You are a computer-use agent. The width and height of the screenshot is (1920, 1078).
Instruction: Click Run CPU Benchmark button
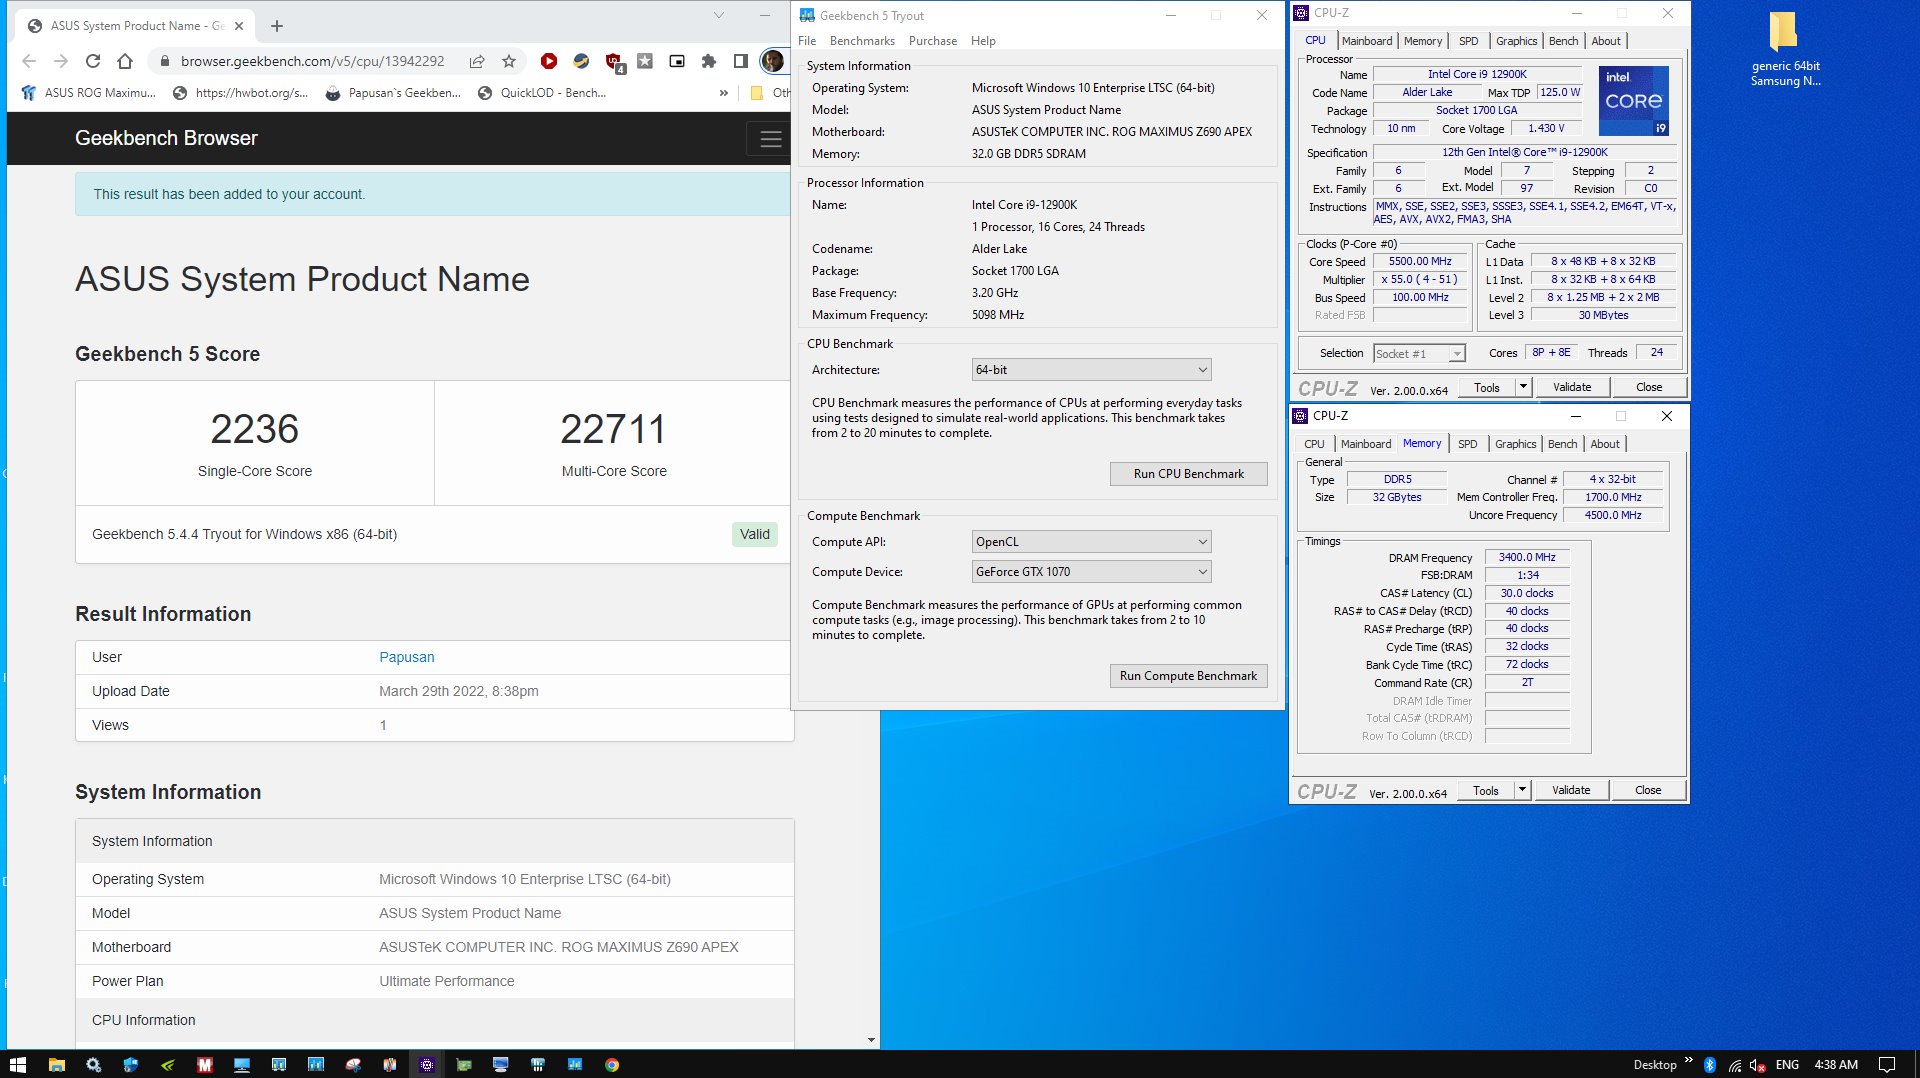1188,474
